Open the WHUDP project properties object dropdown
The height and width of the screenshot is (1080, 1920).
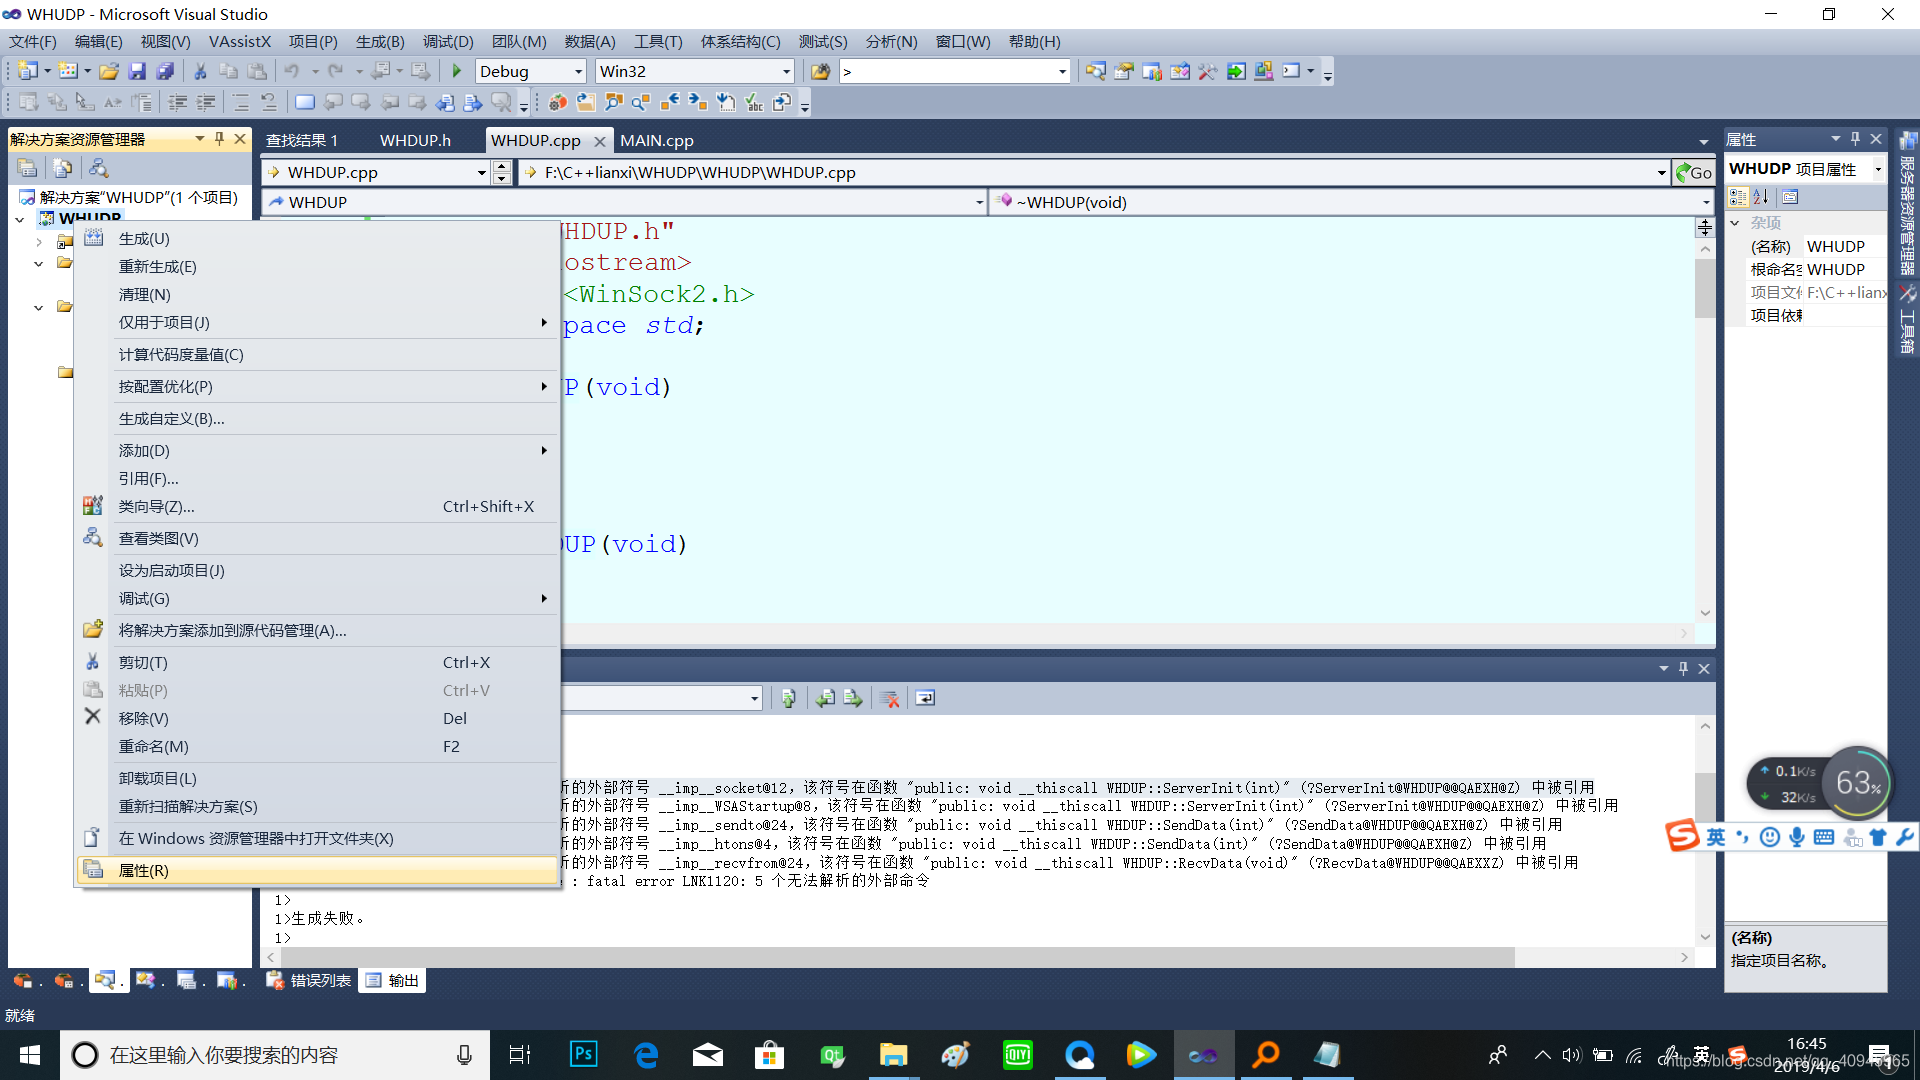pyautogui.click(x=1878, y=169)
